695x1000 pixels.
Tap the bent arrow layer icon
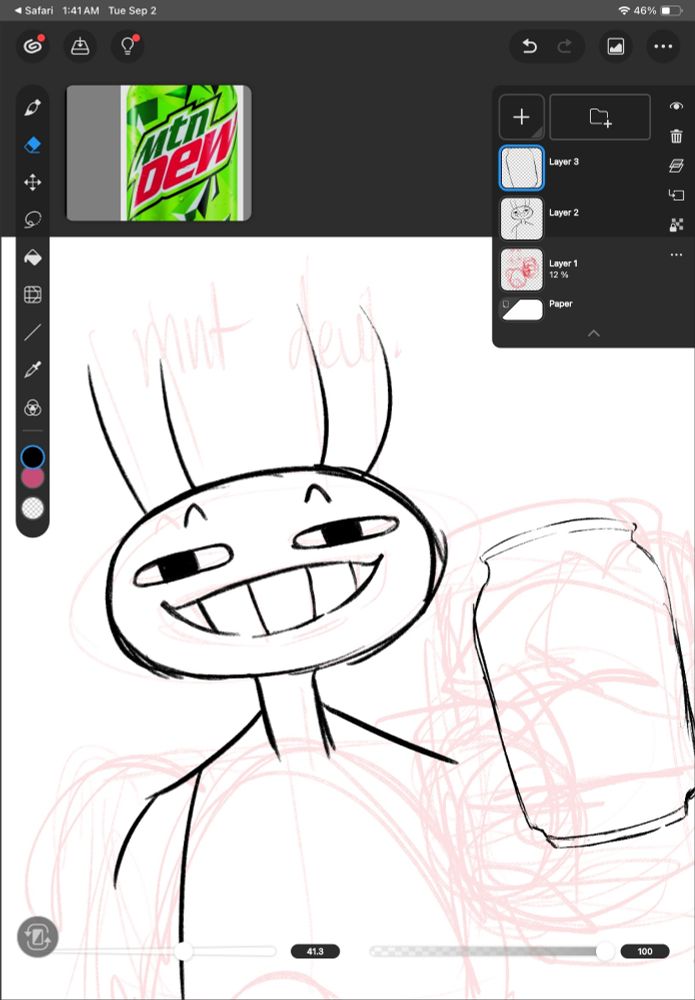pos(677,195)
